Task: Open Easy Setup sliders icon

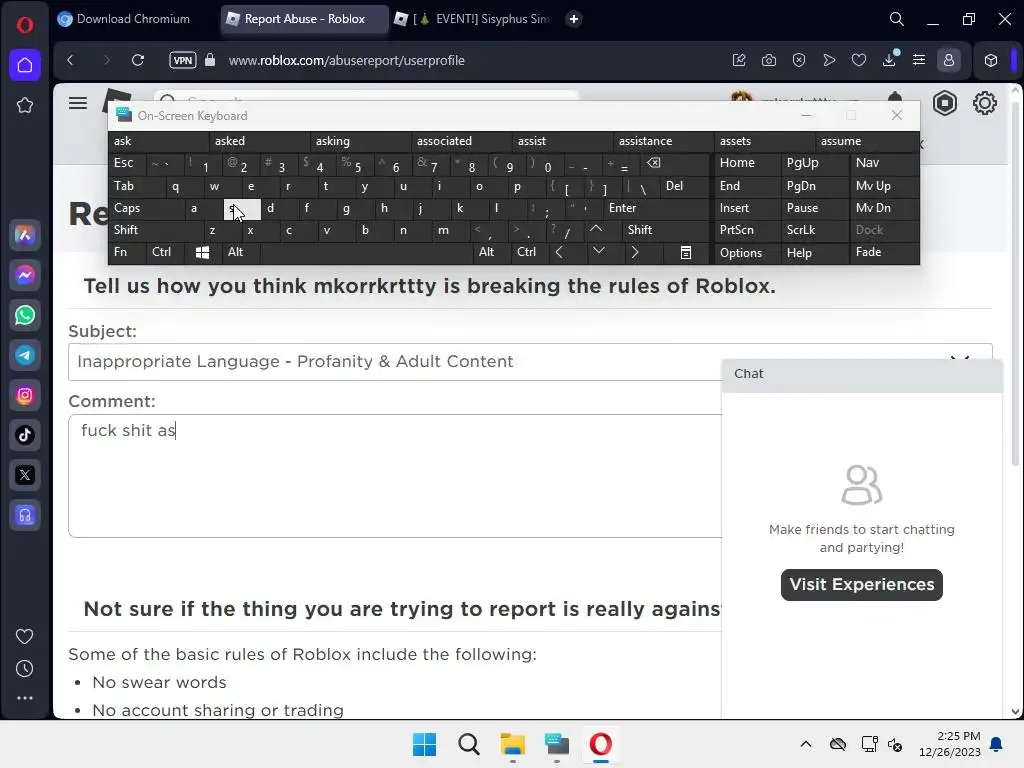Action: [x=919, y=60]
